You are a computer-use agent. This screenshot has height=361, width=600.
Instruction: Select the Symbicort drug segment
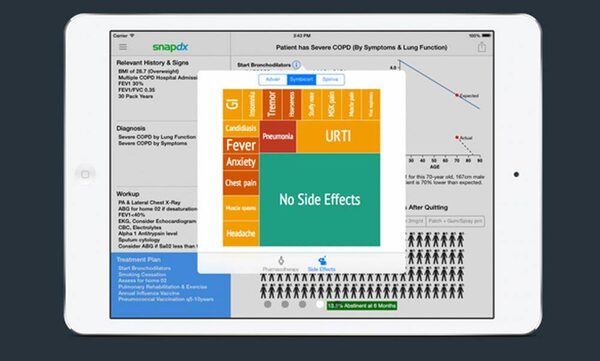[x=302, y=80]
